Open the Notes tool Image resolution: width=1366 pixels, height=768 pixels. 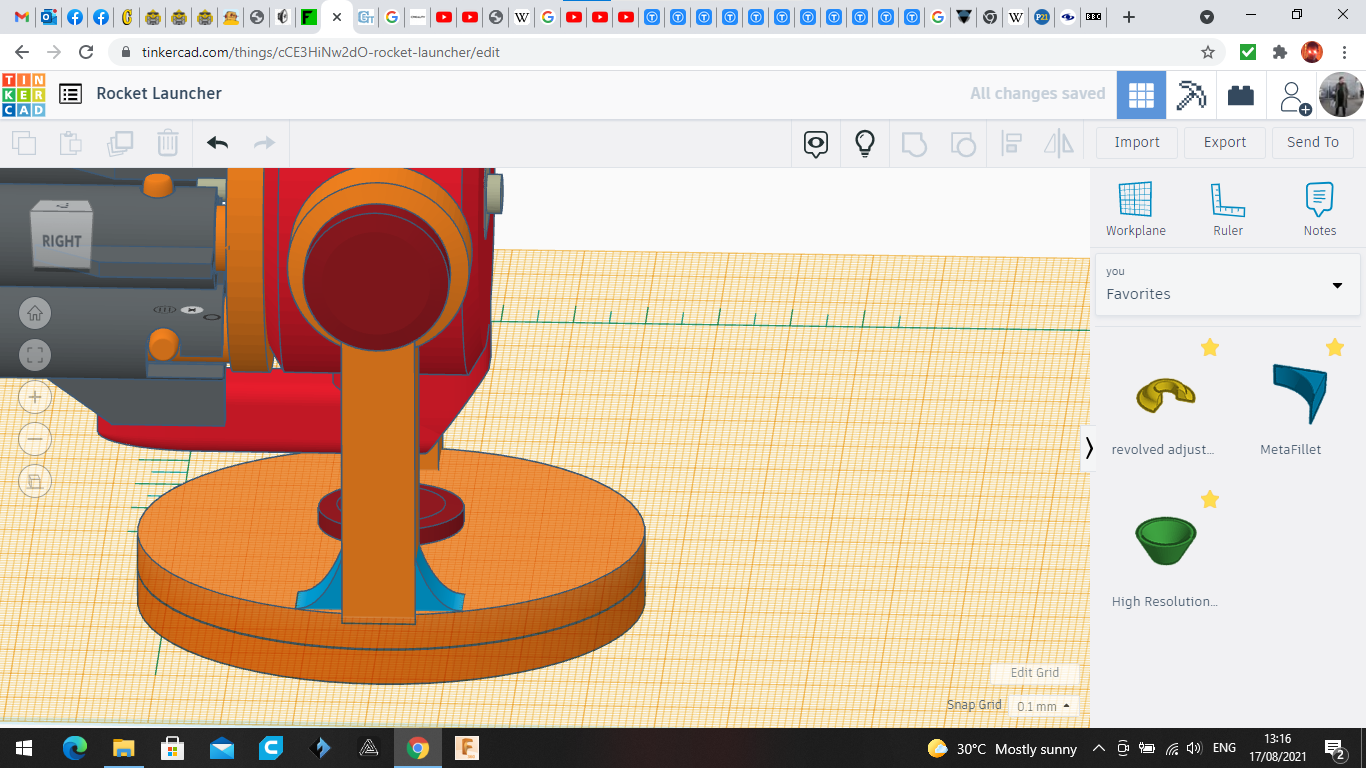[1319, 208]
